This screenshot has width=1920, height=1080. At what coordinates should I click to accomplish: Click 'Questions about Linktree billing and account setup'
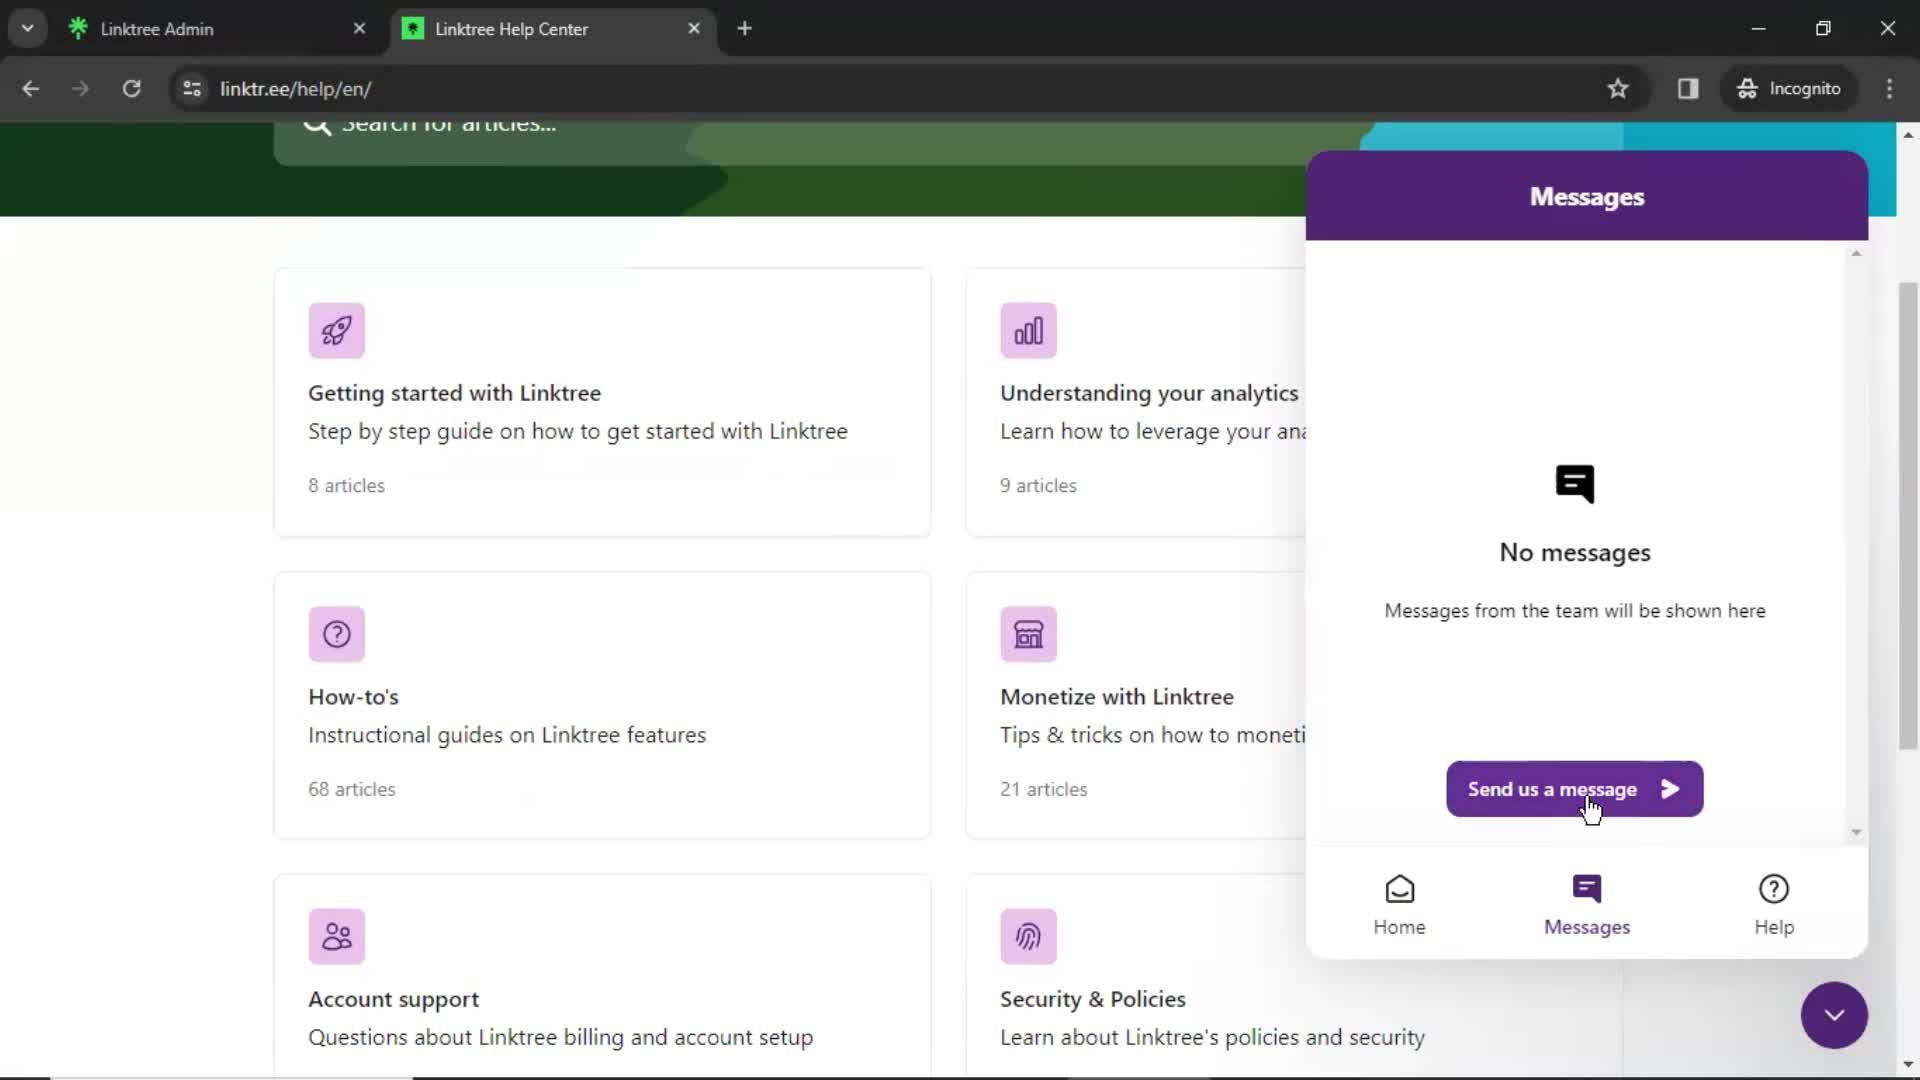pyautogui.click(x=560, y=1038)
